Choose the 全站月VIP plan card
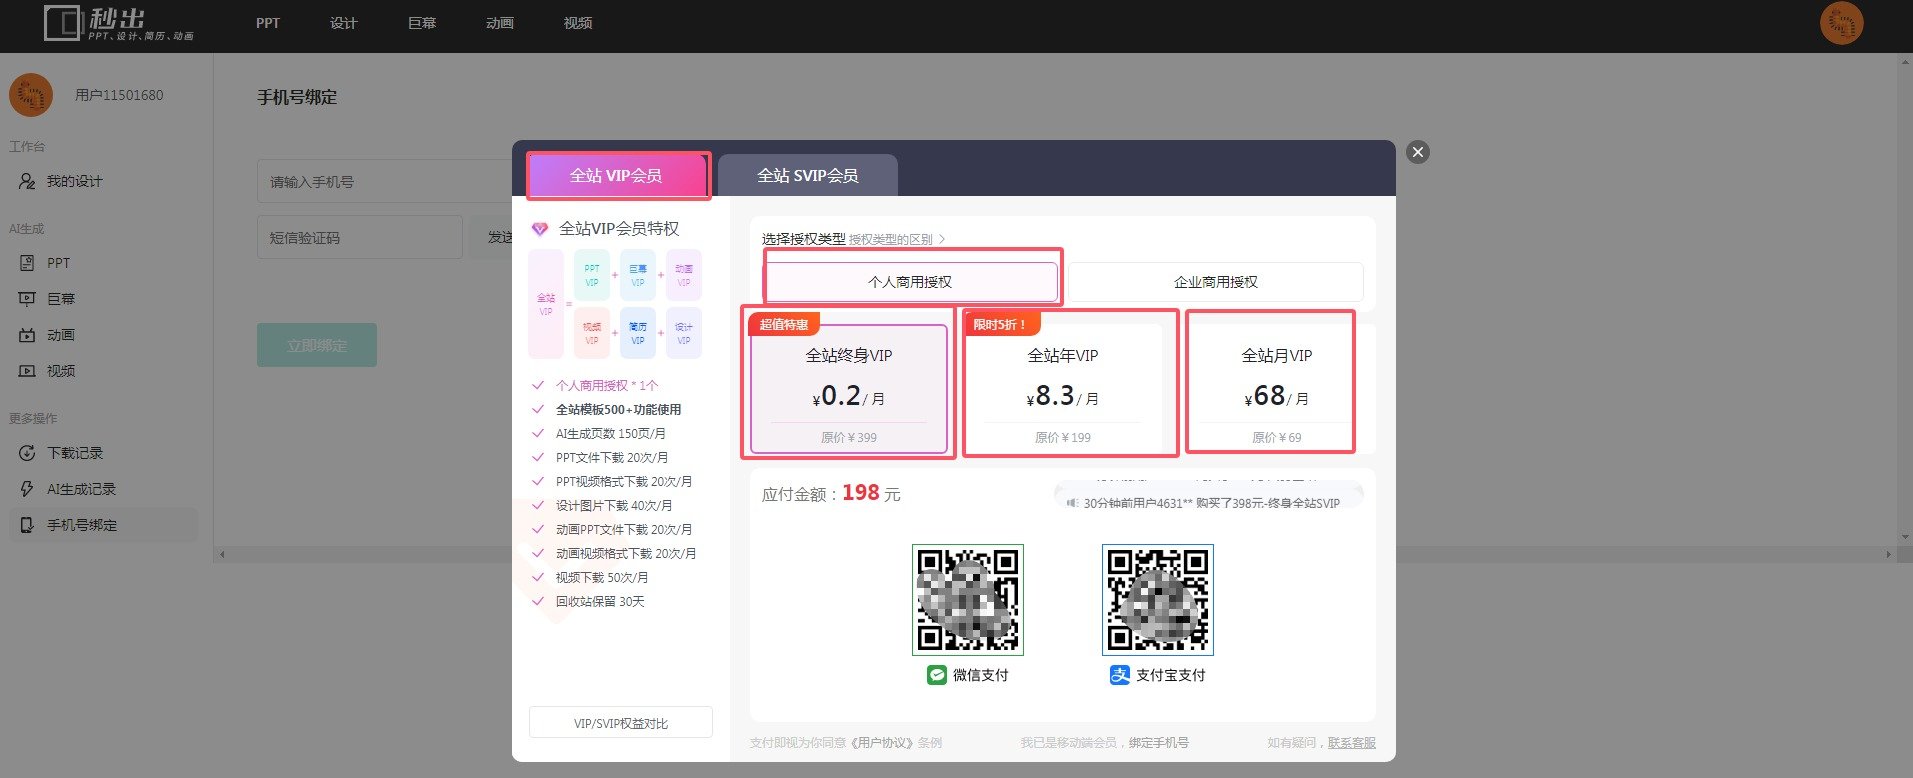 coord(1277,388)
